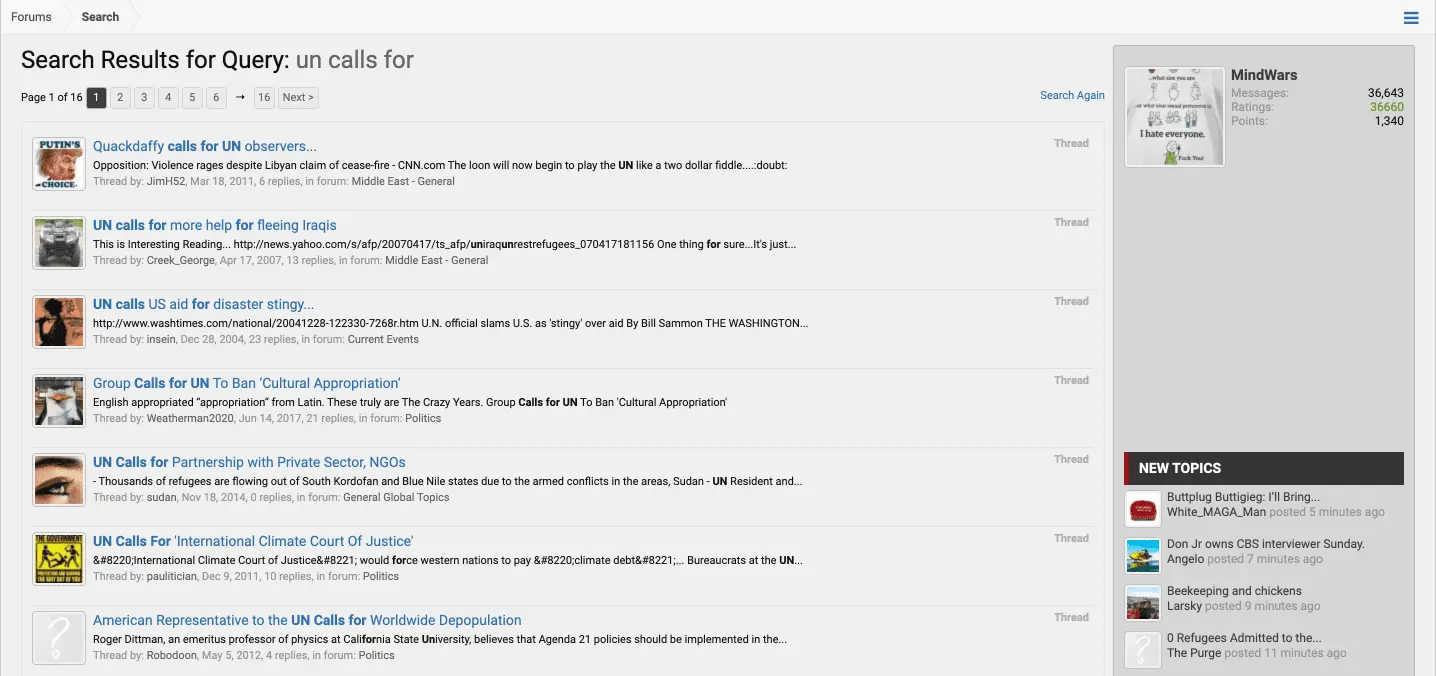Open Weatherman2020's user profile link
The width and height of the screenshot is (1436, 676).
189,418
